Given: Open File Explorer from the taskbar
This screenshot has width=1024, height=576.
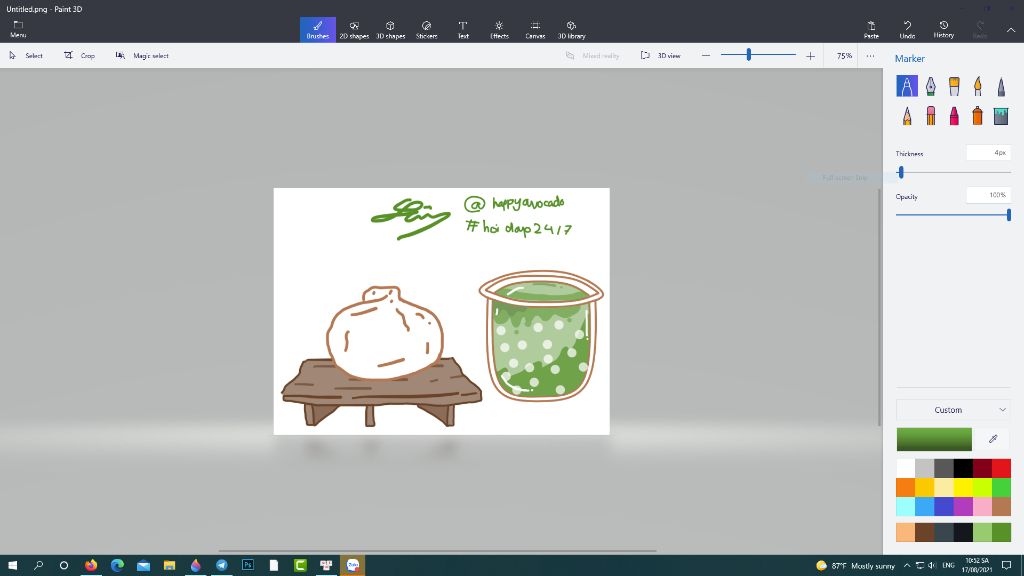Looking at the screenshot, I should tap(169, 565).
